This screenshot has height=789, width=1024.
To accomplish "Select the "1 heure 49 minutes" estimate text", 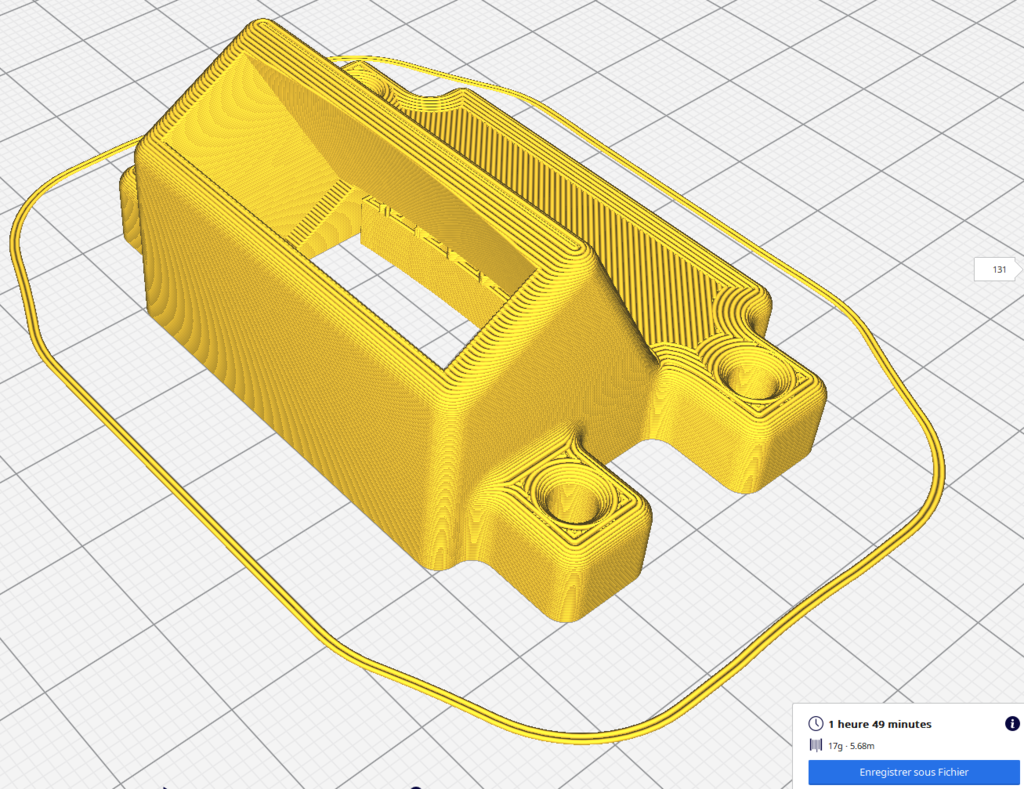I will click(x=880, y=724).
